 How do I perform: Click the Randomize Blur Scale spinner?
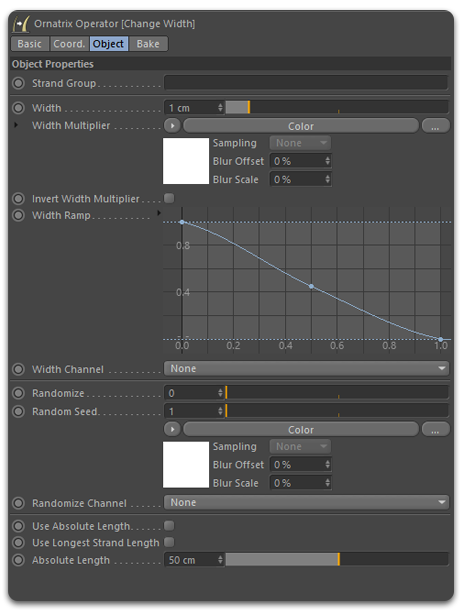pos(327,483)
